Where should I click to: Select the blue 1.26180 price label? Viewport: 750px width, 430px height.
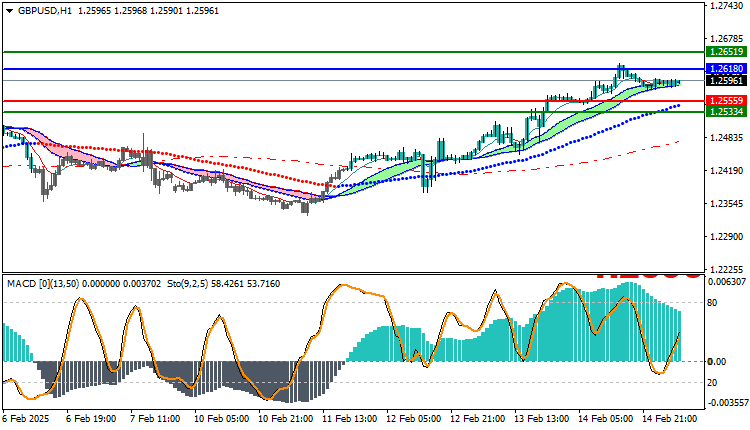pyautogui.click(x=727, y=69)
